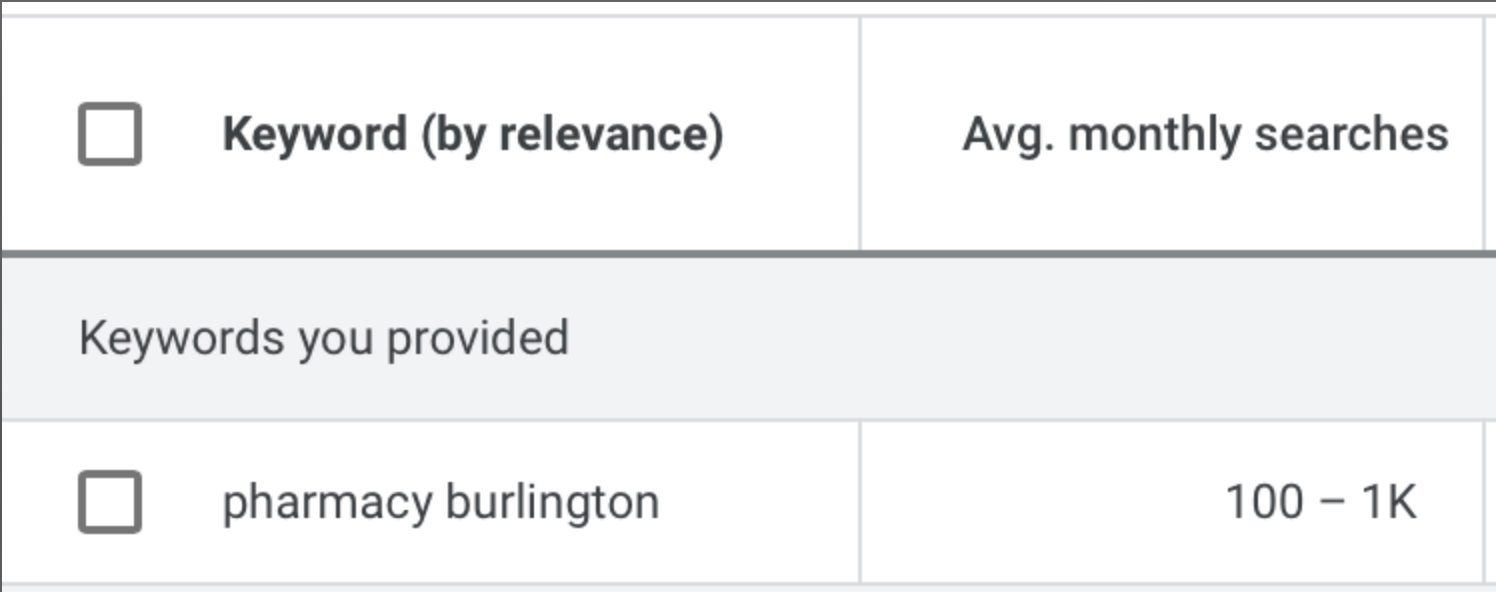Image resolution: width=1496 pixels, height=592 pixels.
Task: Click empty space in the Keywords you provided band
Action: pos(1000,338)
